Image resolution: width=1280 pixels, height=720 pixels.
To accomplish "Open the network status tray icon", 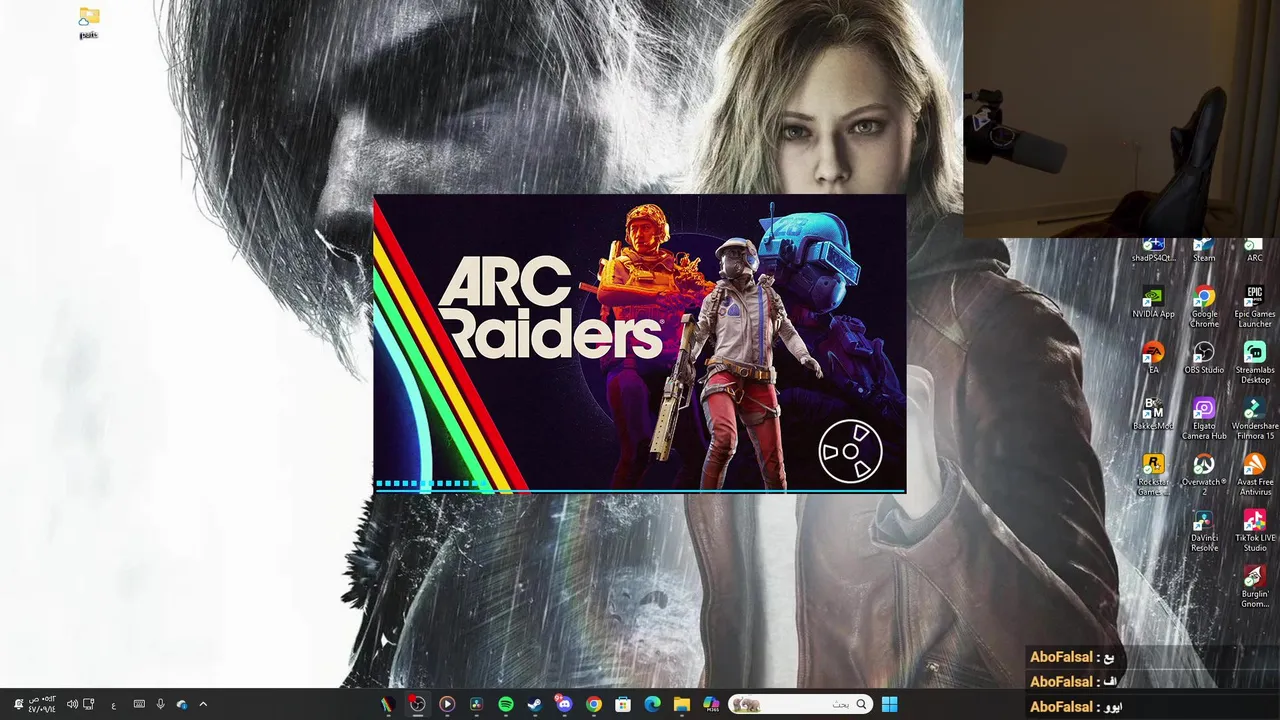I will 89,704.
